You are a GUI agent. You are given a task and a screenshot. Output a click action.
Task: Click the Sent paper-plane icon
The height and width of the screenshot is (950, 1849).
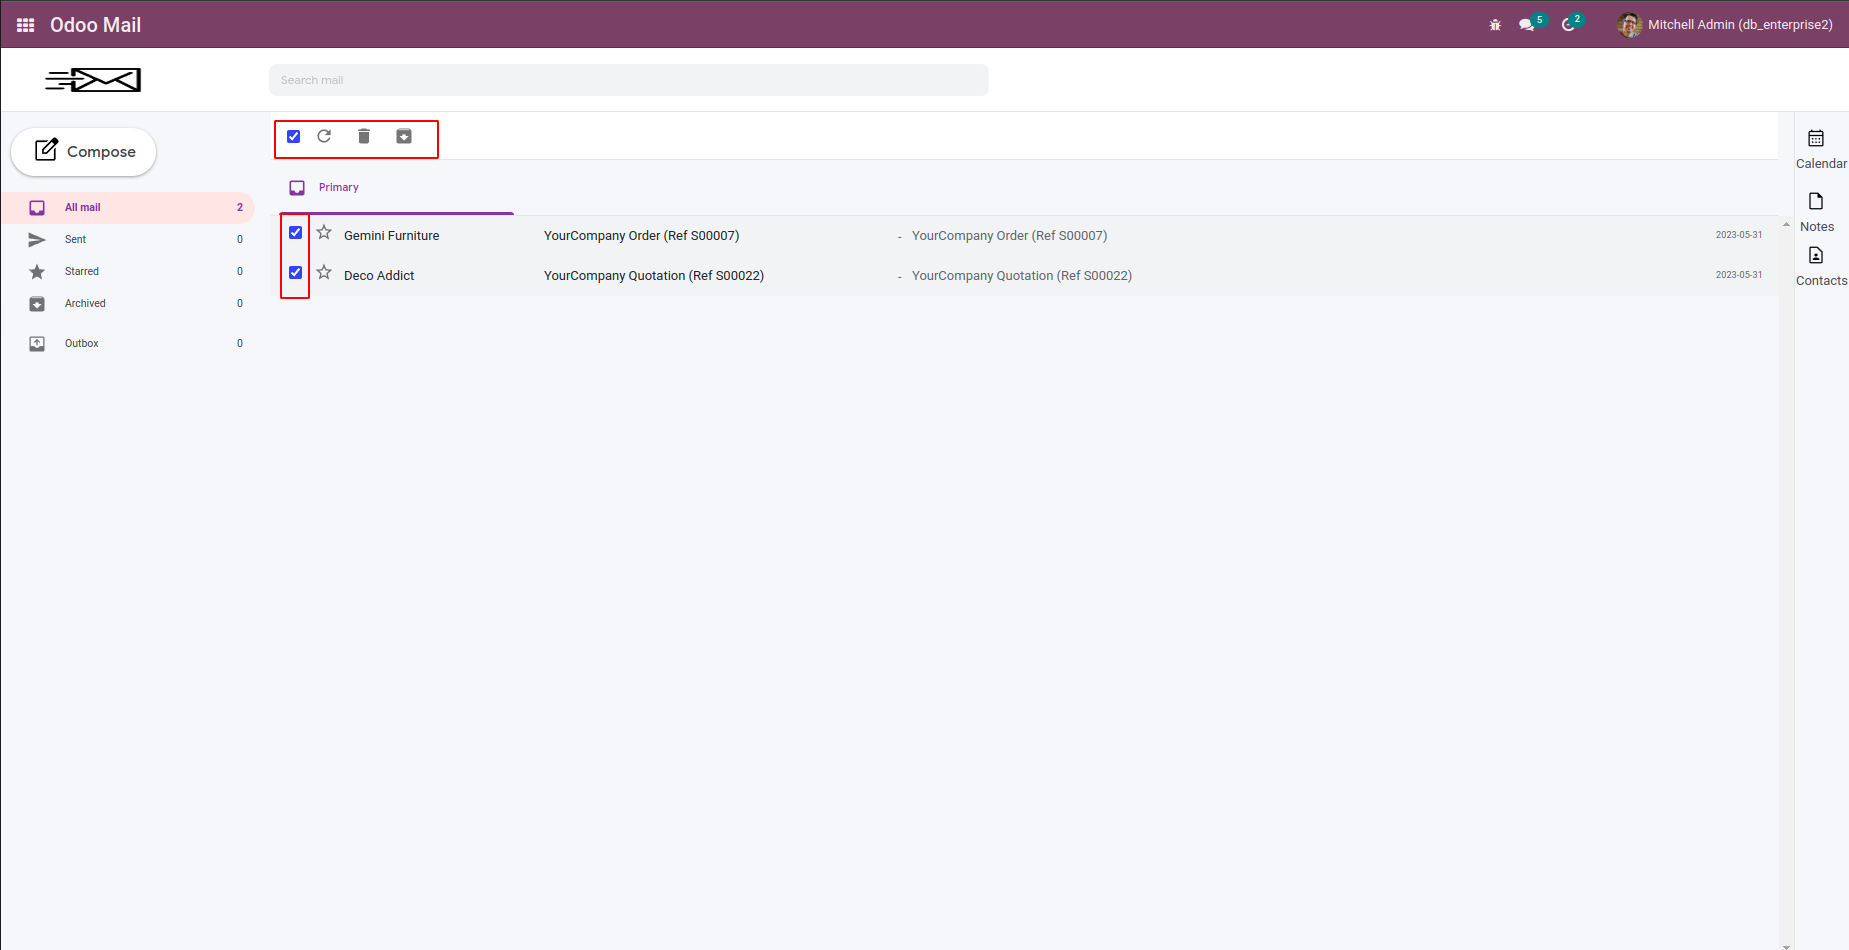tap(37, 240)
